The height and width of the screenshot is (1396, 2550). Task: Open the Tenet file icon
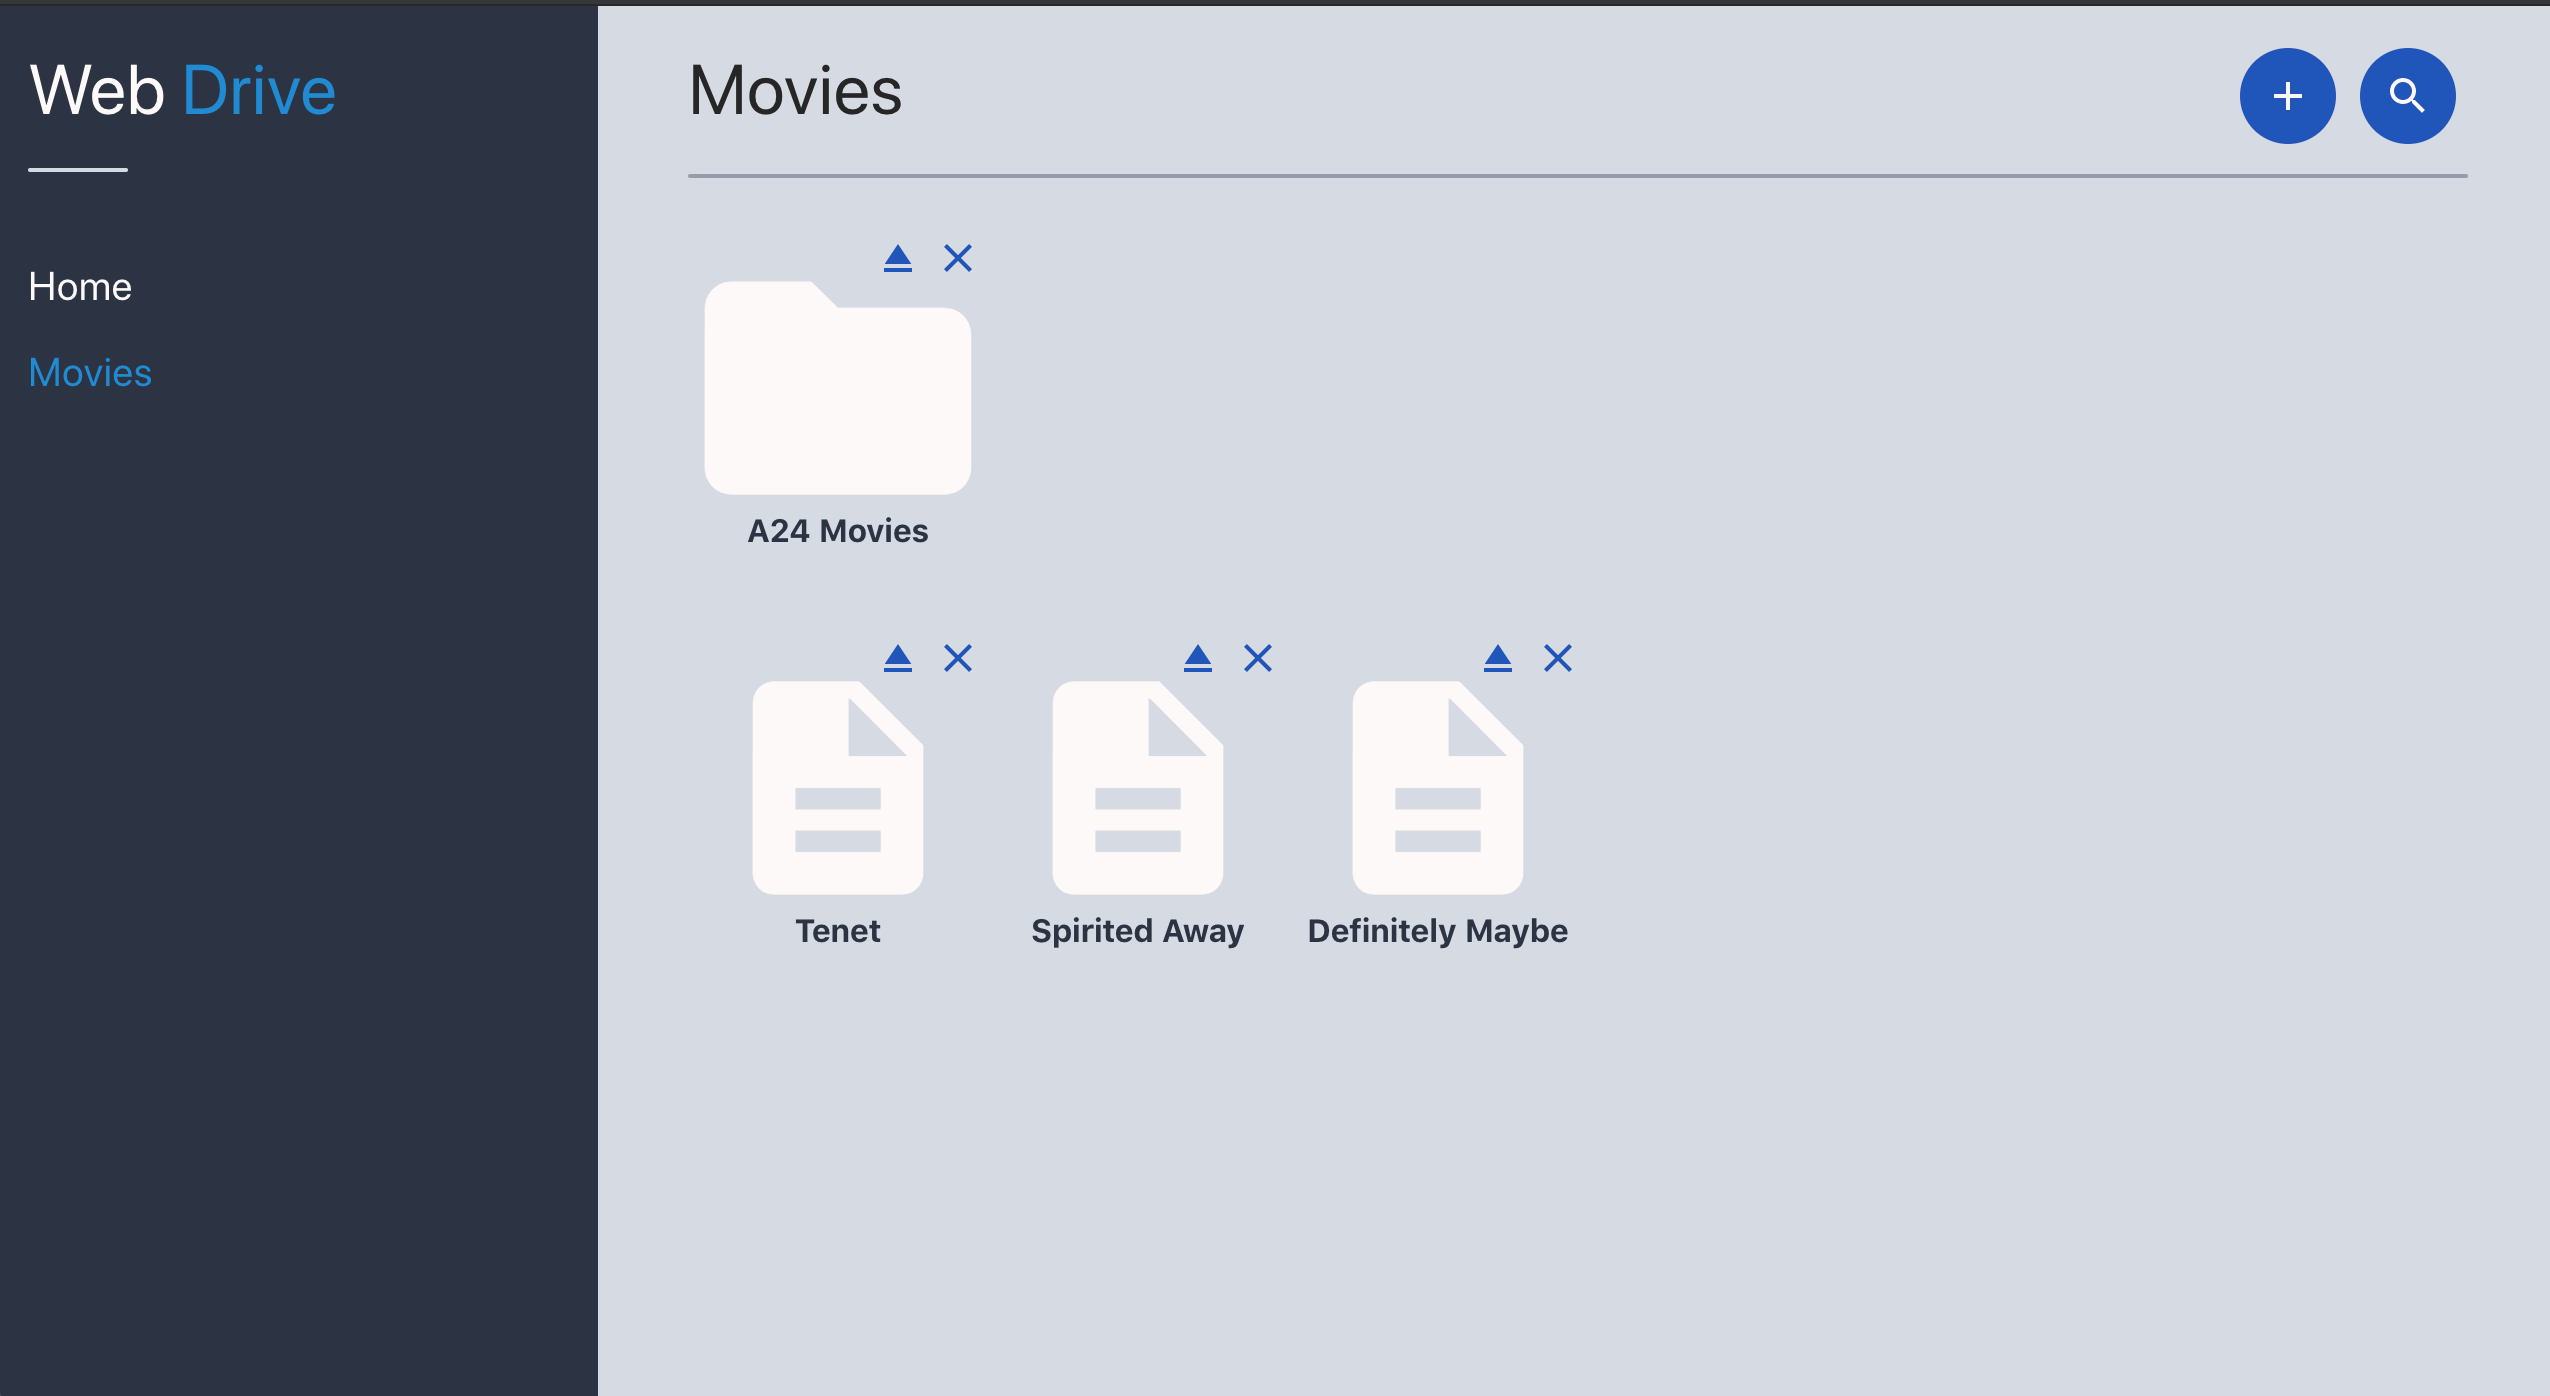coord(838,788)
